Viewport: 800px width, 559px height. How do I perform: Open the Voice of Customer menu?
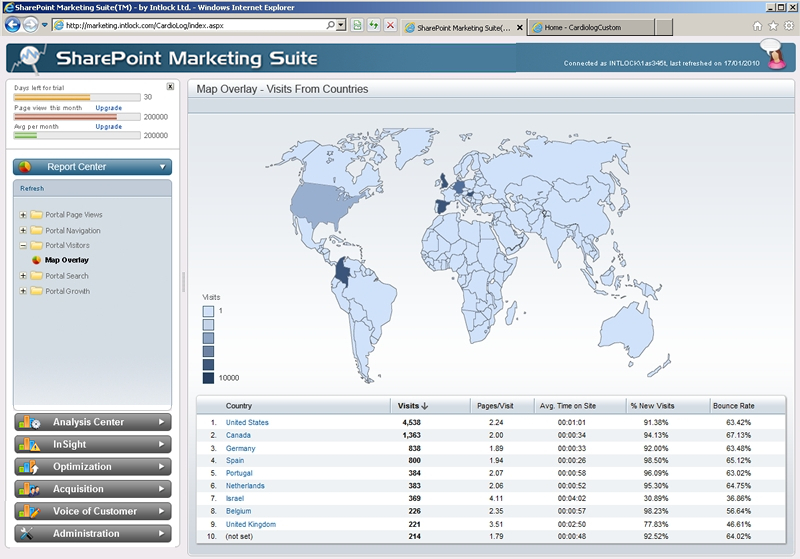coord(93,511)
